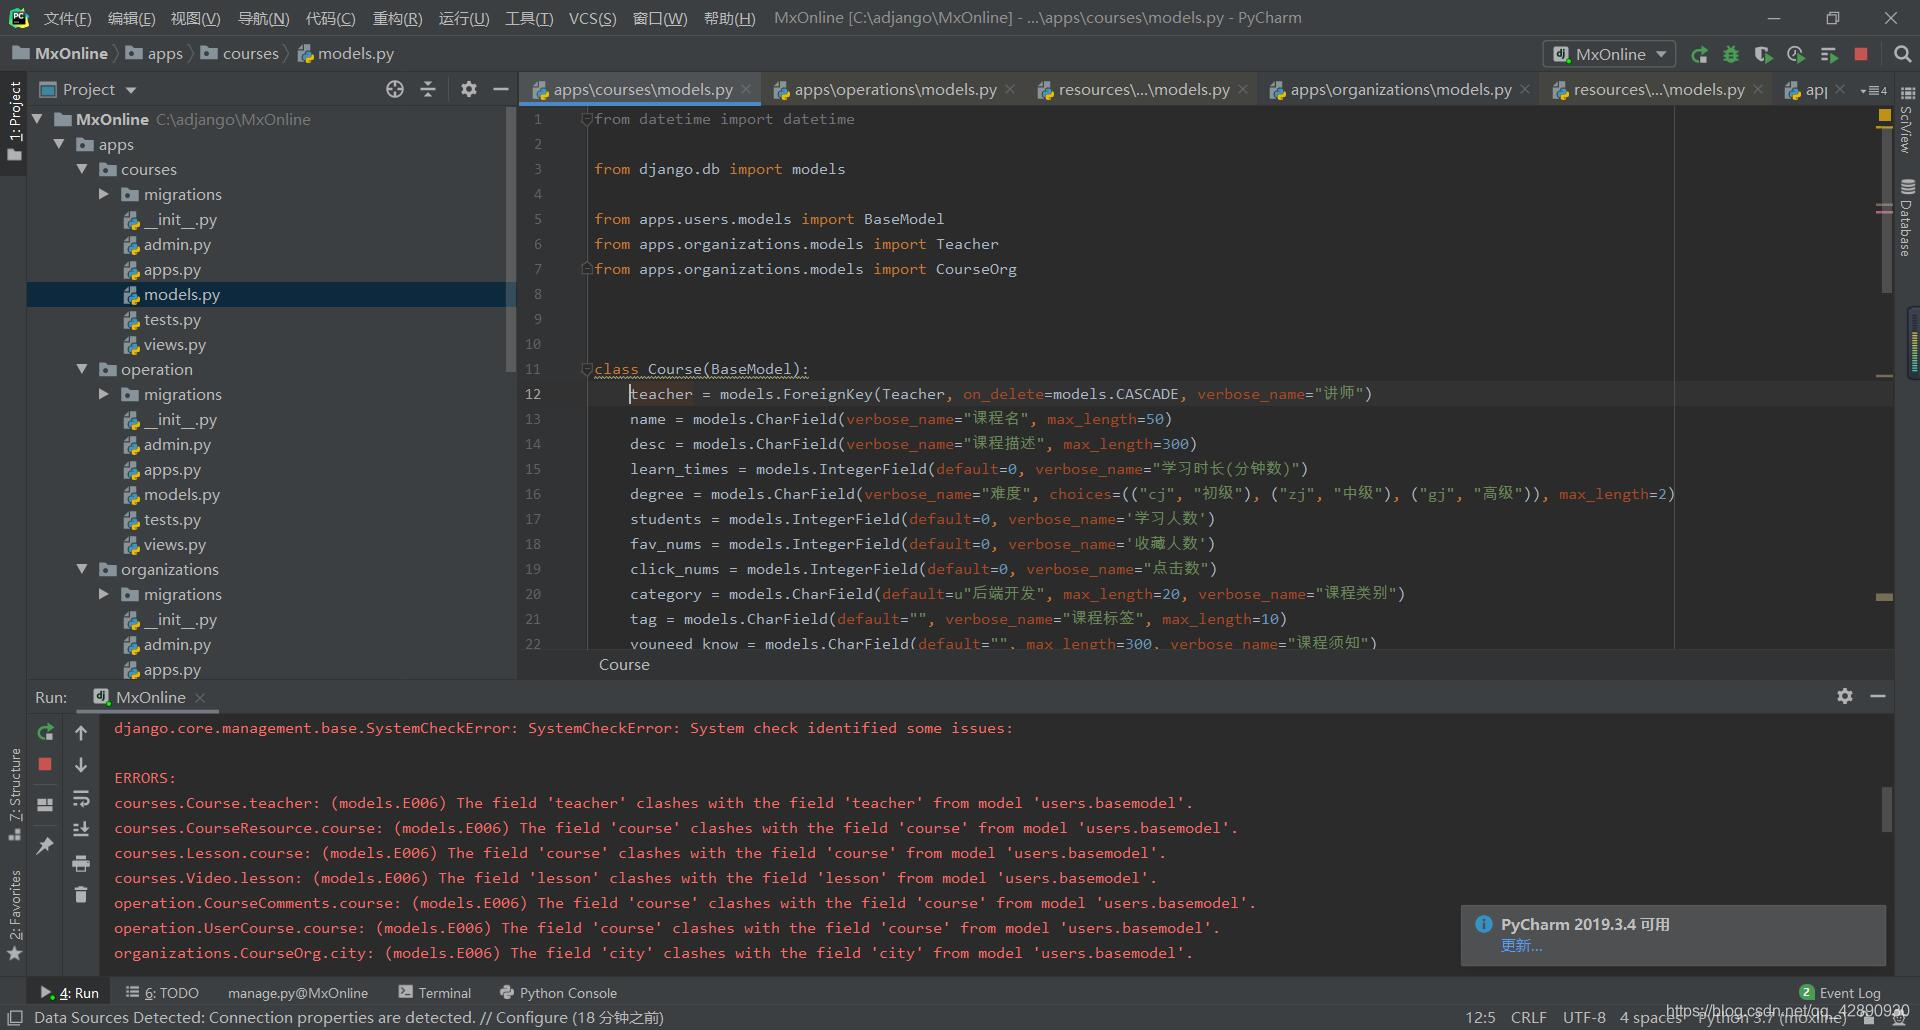The image size is (1920, 1030).
Task: Restore layout icon in Run panel
Action: [45, 805]
